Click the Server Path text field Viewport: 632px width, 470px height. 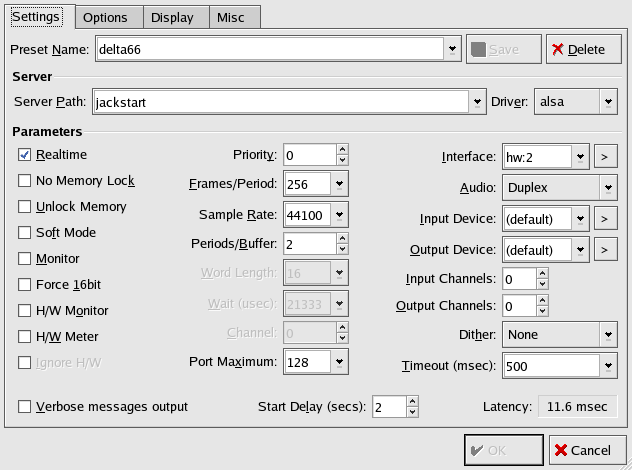coord(279,101)
